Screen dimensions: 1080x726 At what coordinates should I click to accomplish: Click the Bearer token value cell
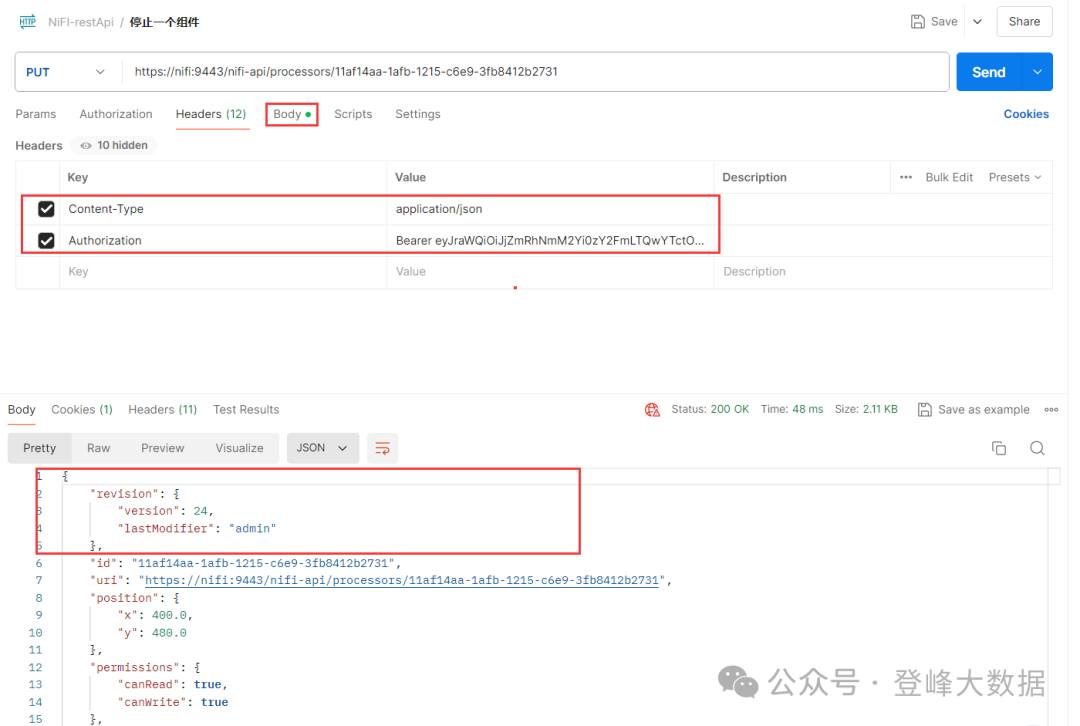(x=550, y=240)
